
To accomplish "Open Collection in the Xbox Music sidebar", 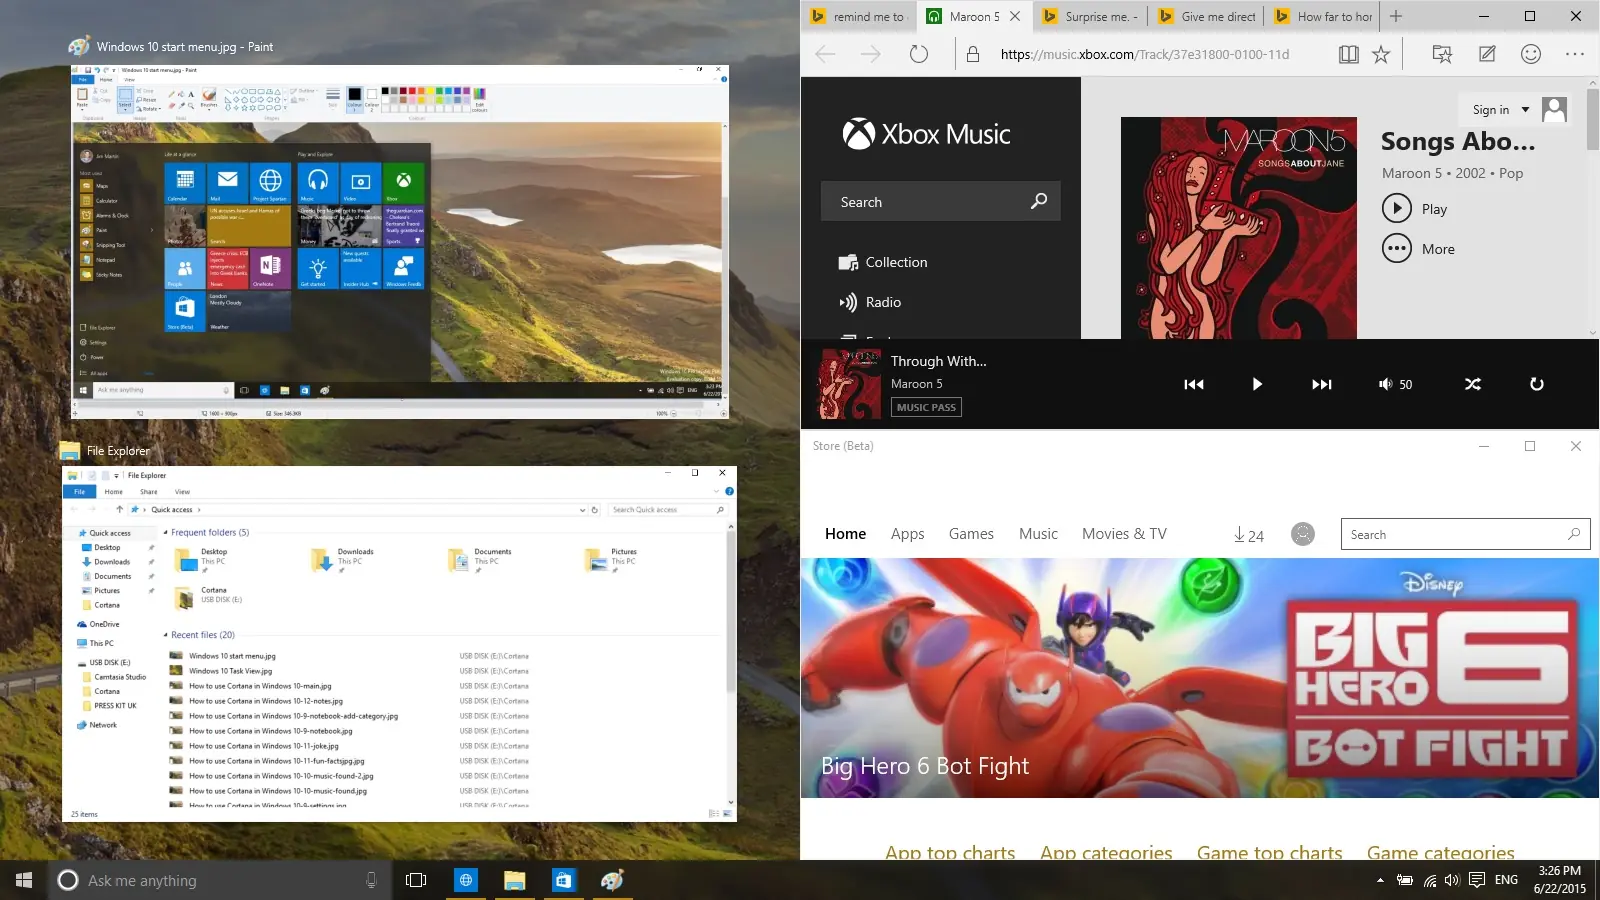I will (x=883, y=262).
